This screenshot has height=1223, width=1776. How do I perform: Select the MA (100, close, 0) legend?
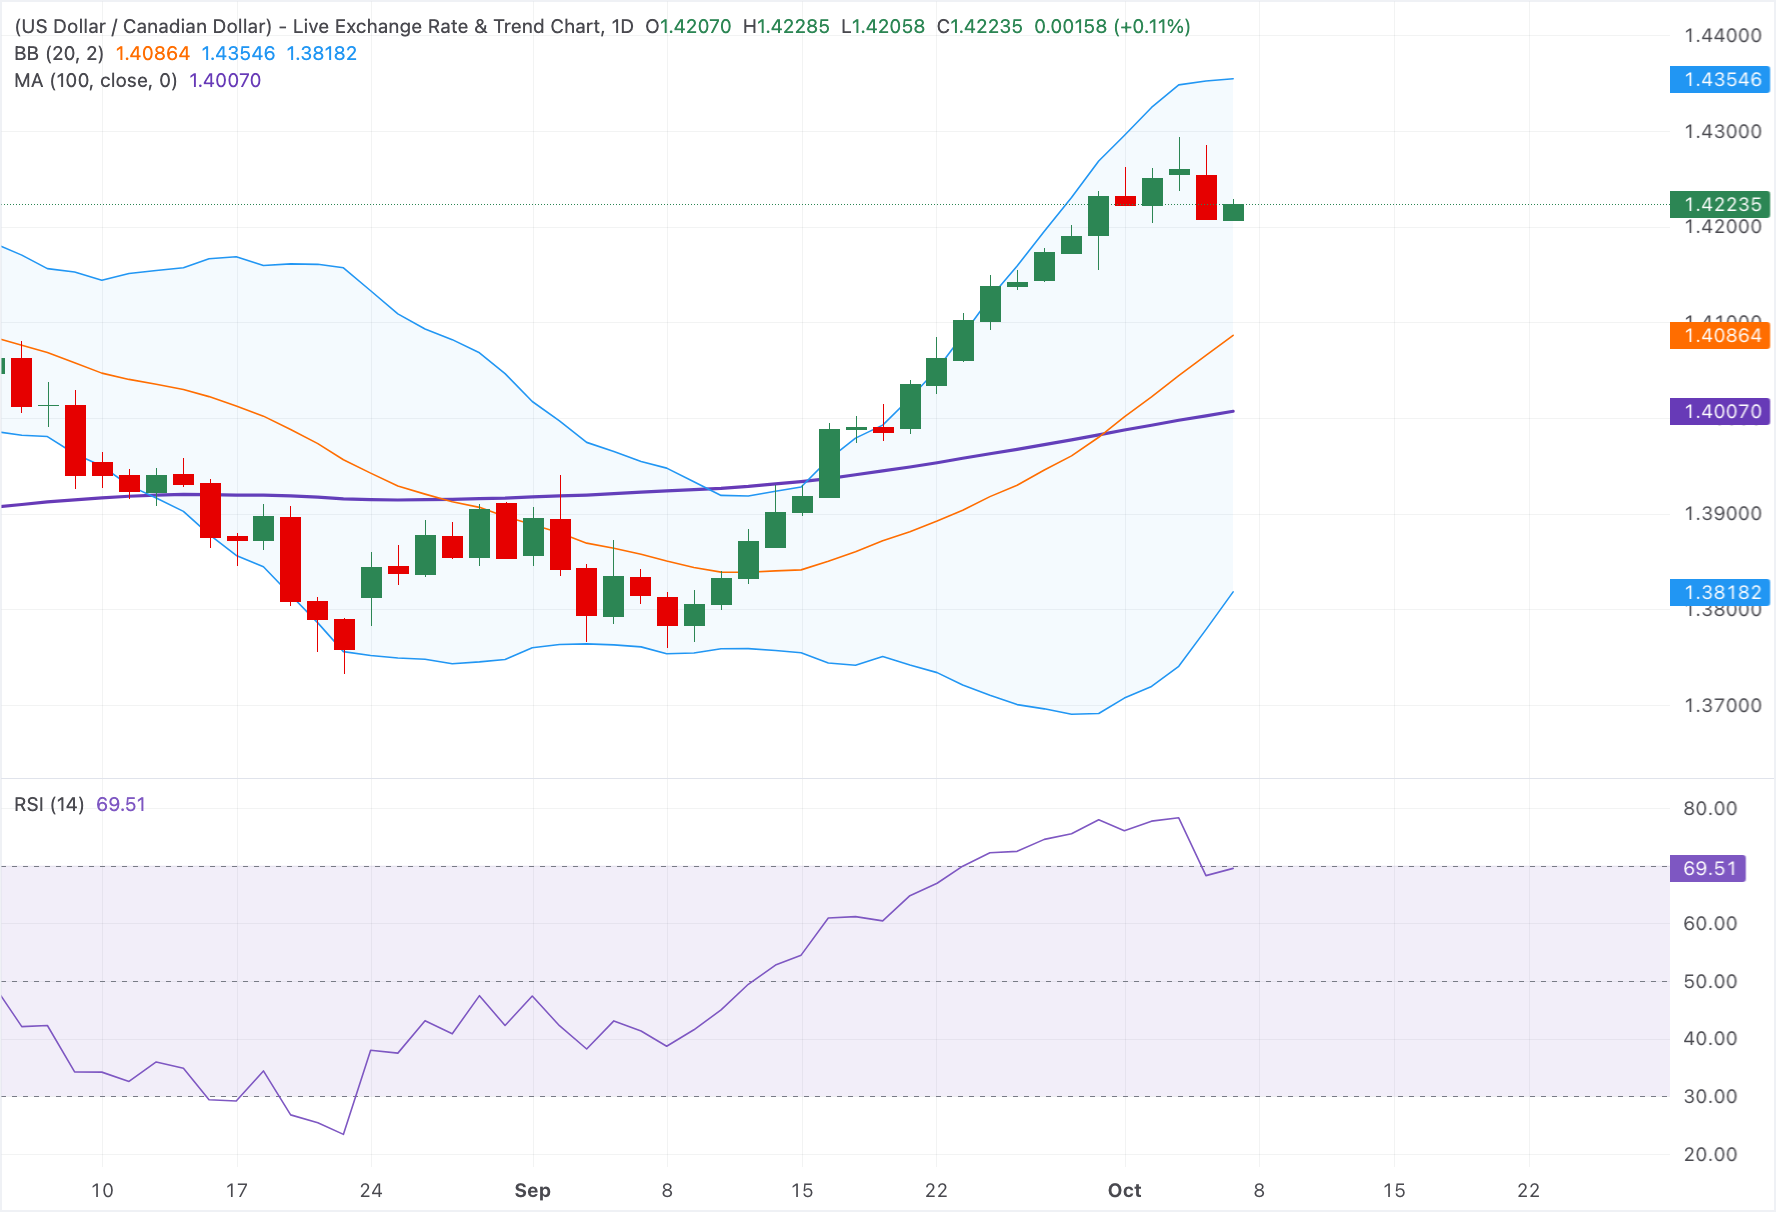coord(96,80)
